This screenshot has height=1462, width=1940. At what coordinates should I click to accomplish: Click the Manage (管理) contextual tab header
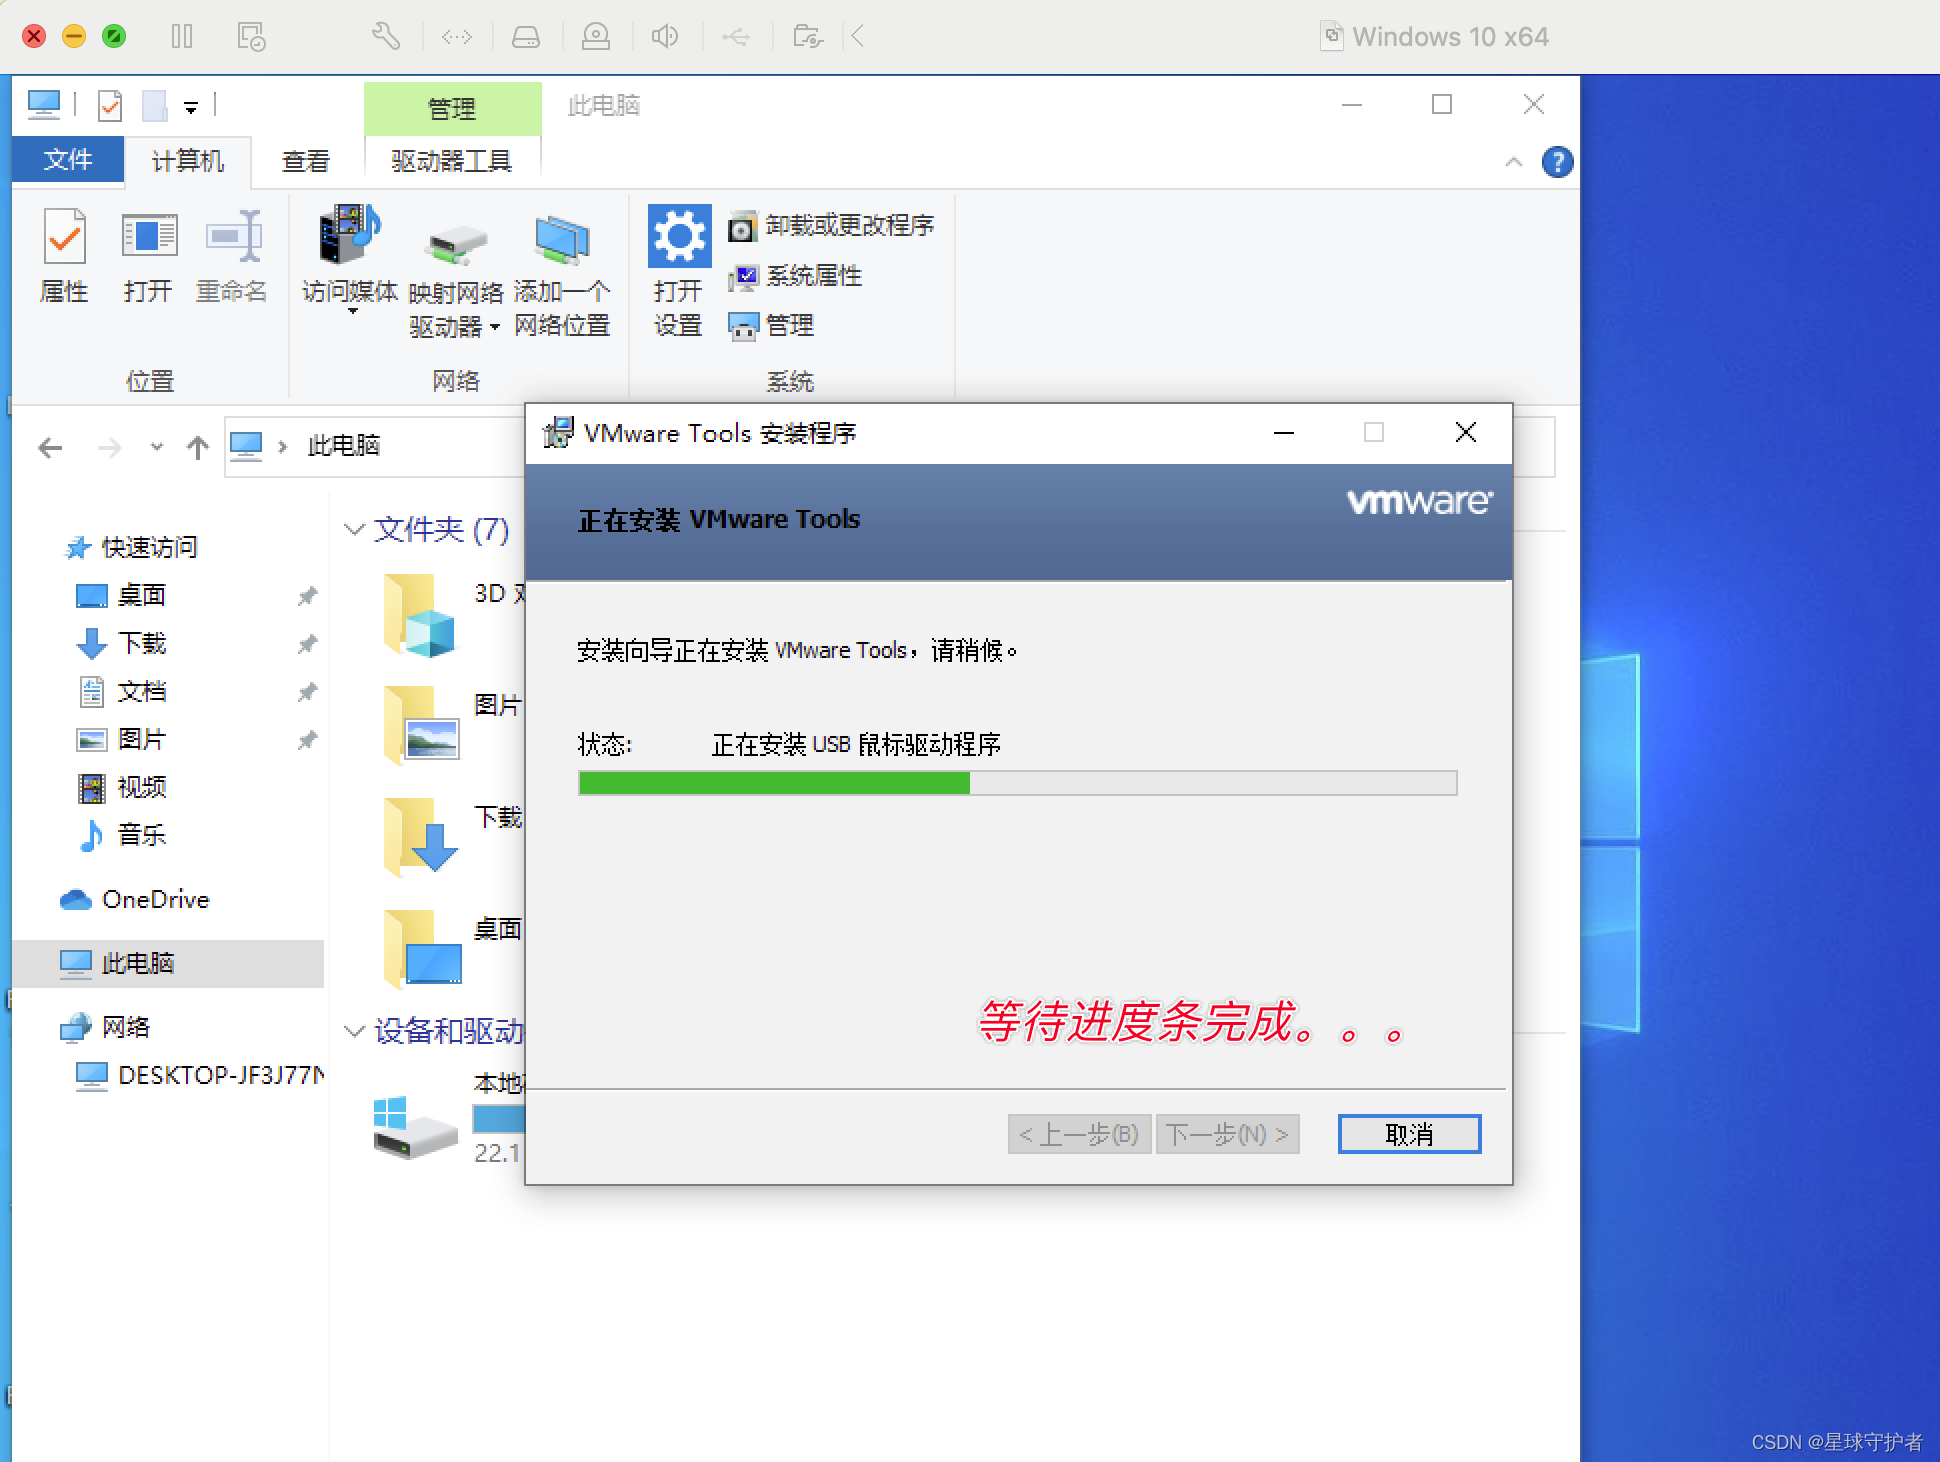[x=452, y=108]
